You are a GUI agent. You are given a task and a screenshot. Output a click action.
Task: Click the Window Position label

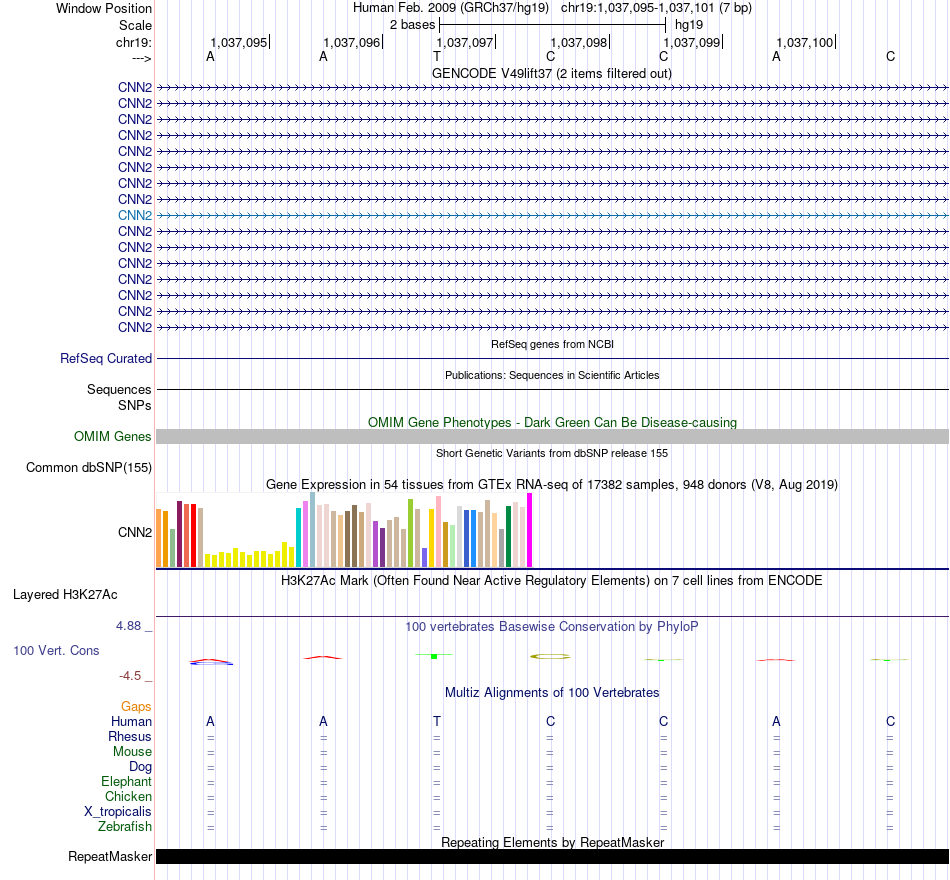104,8
